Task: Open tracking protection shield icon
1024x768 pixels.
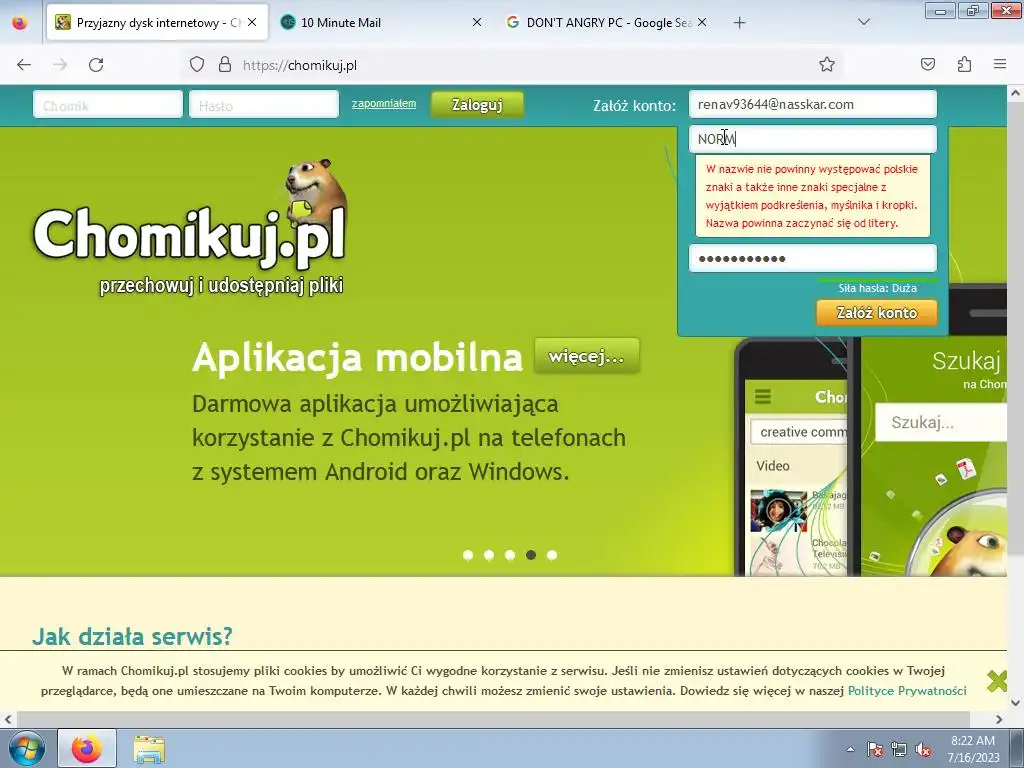Action: coord(197,65)
